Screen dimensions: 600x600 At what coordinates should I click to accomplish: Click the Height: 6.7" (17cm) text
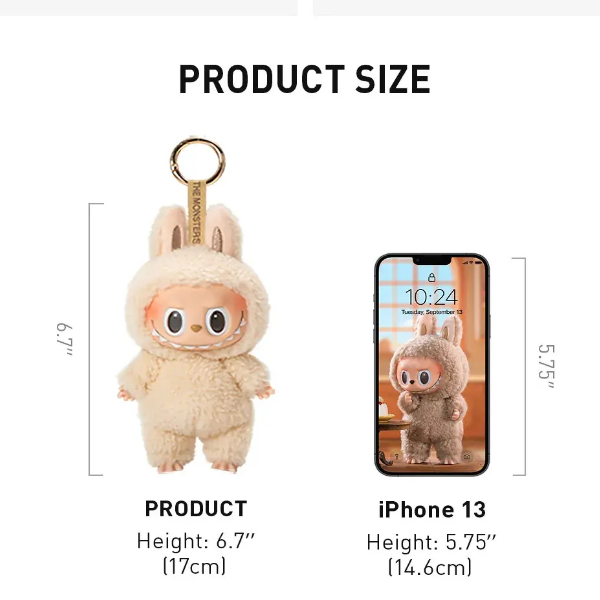click(x=196, y=554)
